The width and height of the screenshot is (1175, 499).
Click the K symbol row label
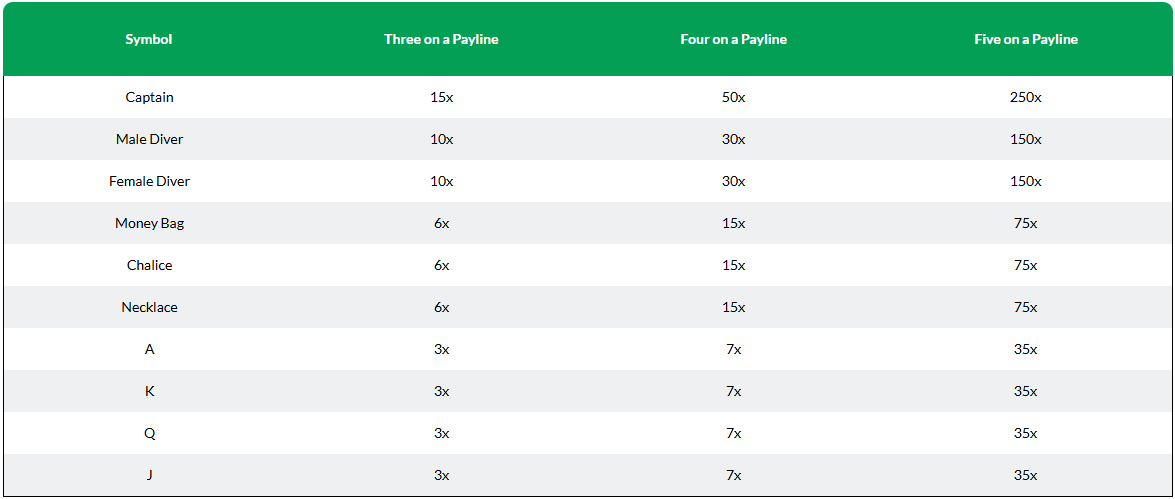(149, 391)
